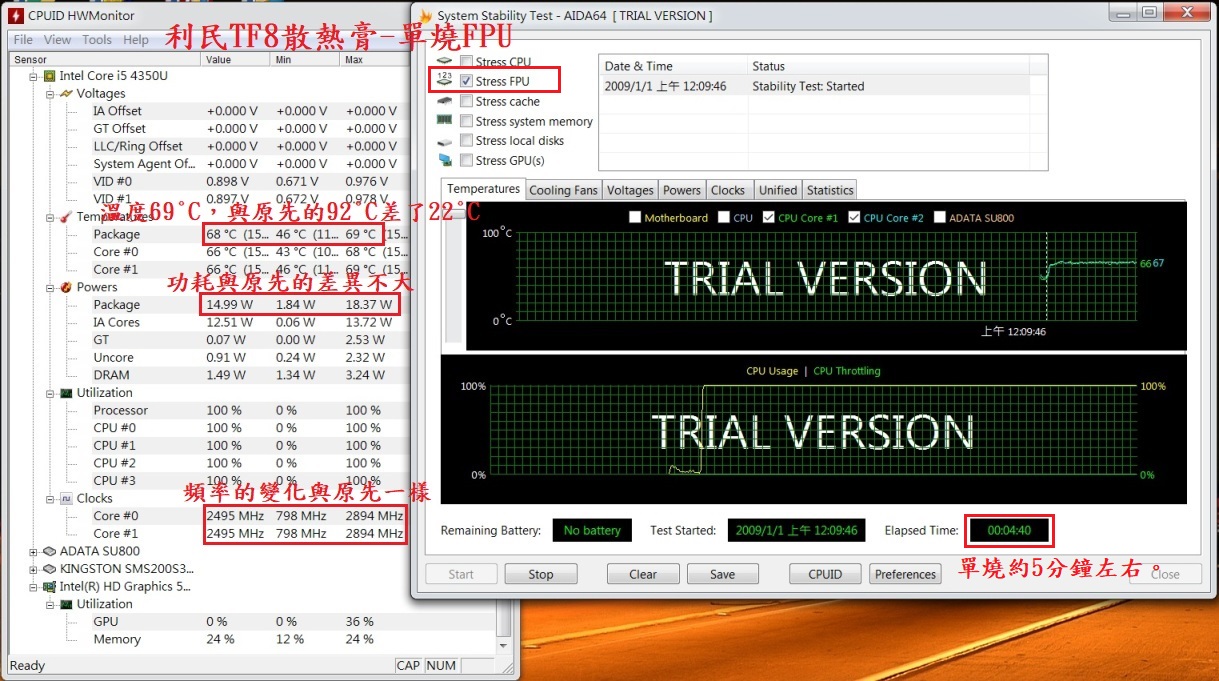Enable the Stress CPU checkbox
The width and height of the screenshot is (1219, 681).
[x=466, y=62]
